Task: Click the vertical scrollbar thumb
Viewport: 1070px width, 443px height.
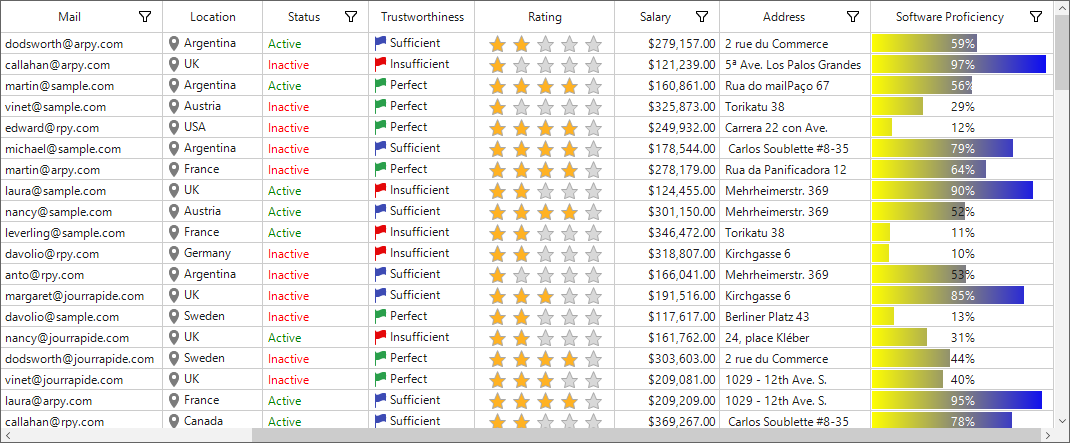Action: pyautogui.click(x=1062, y=52)
